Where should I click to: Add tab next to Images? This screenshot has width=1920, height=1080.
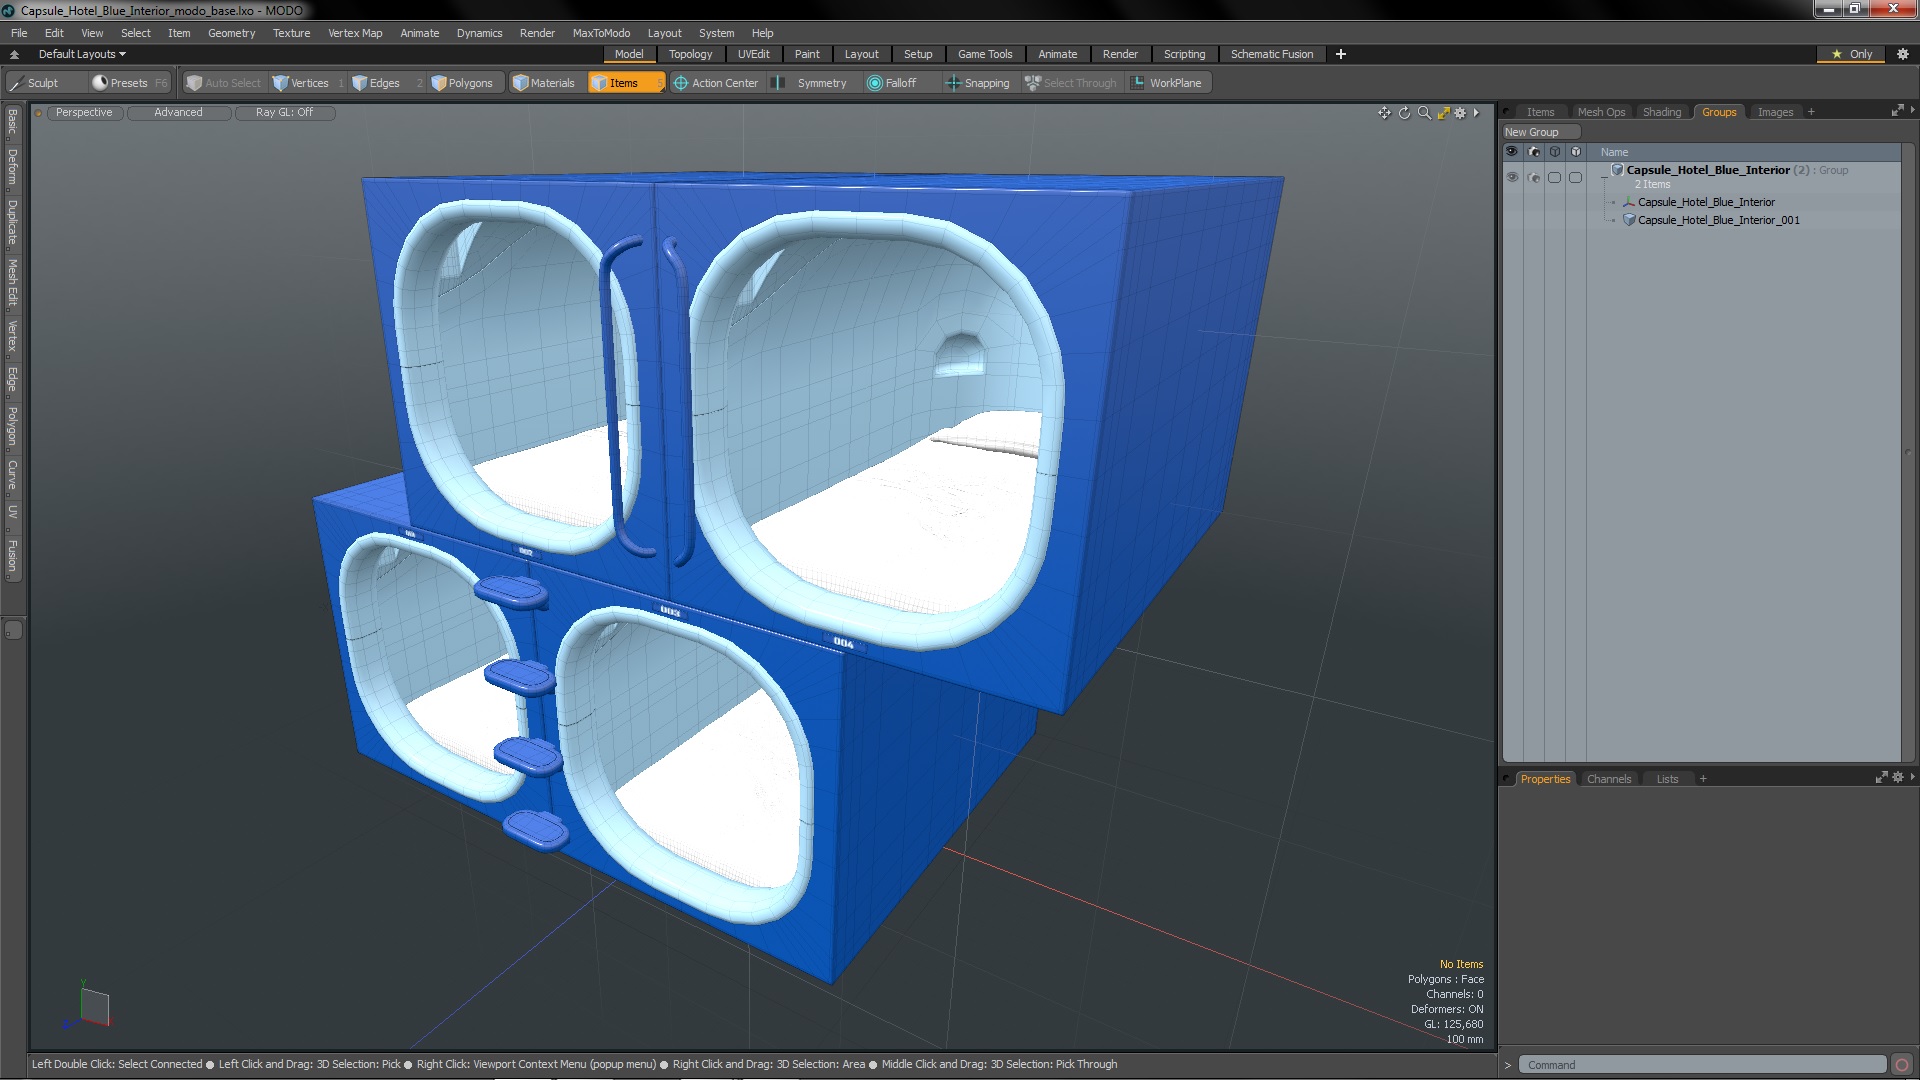tap(1811, 112)
